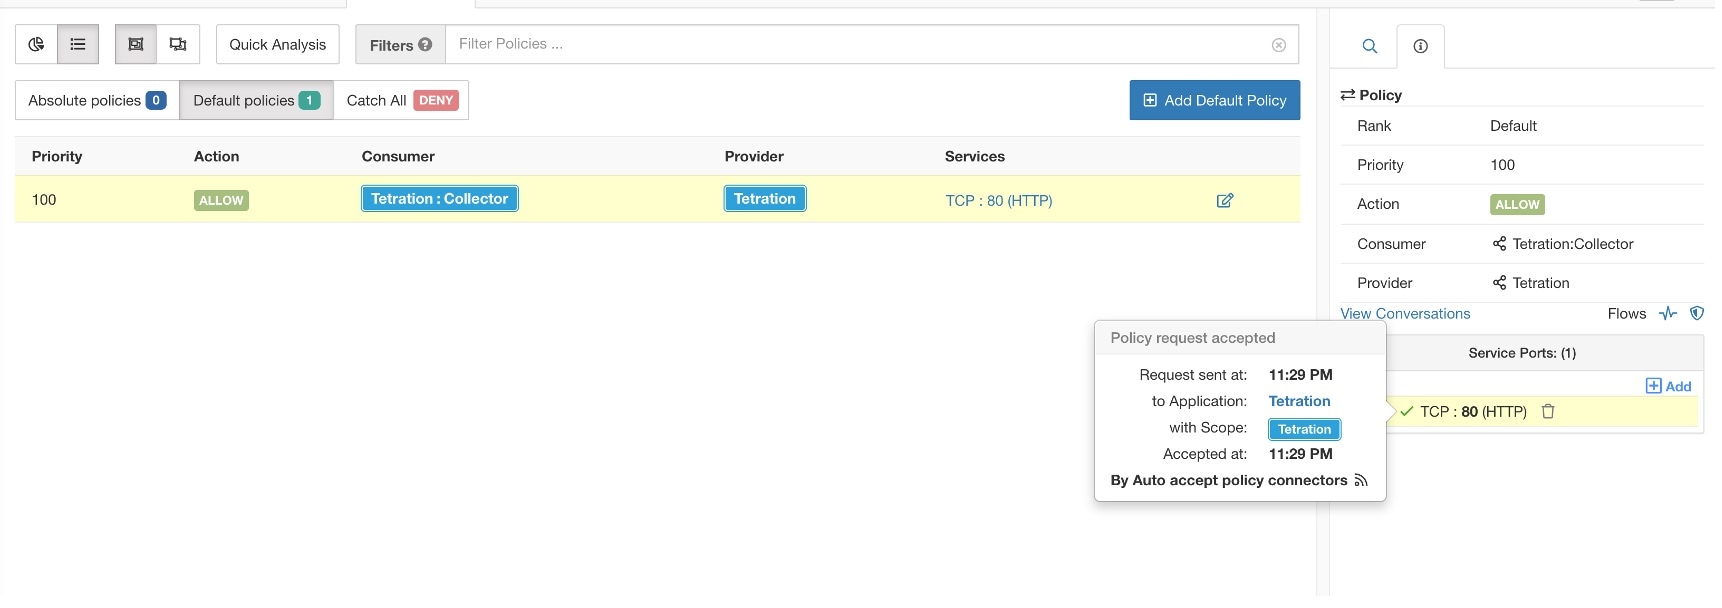This screenshot has width=1722, height=608.
Task: Click the Tetration provider tag in the table
Action: coord(765,199)
